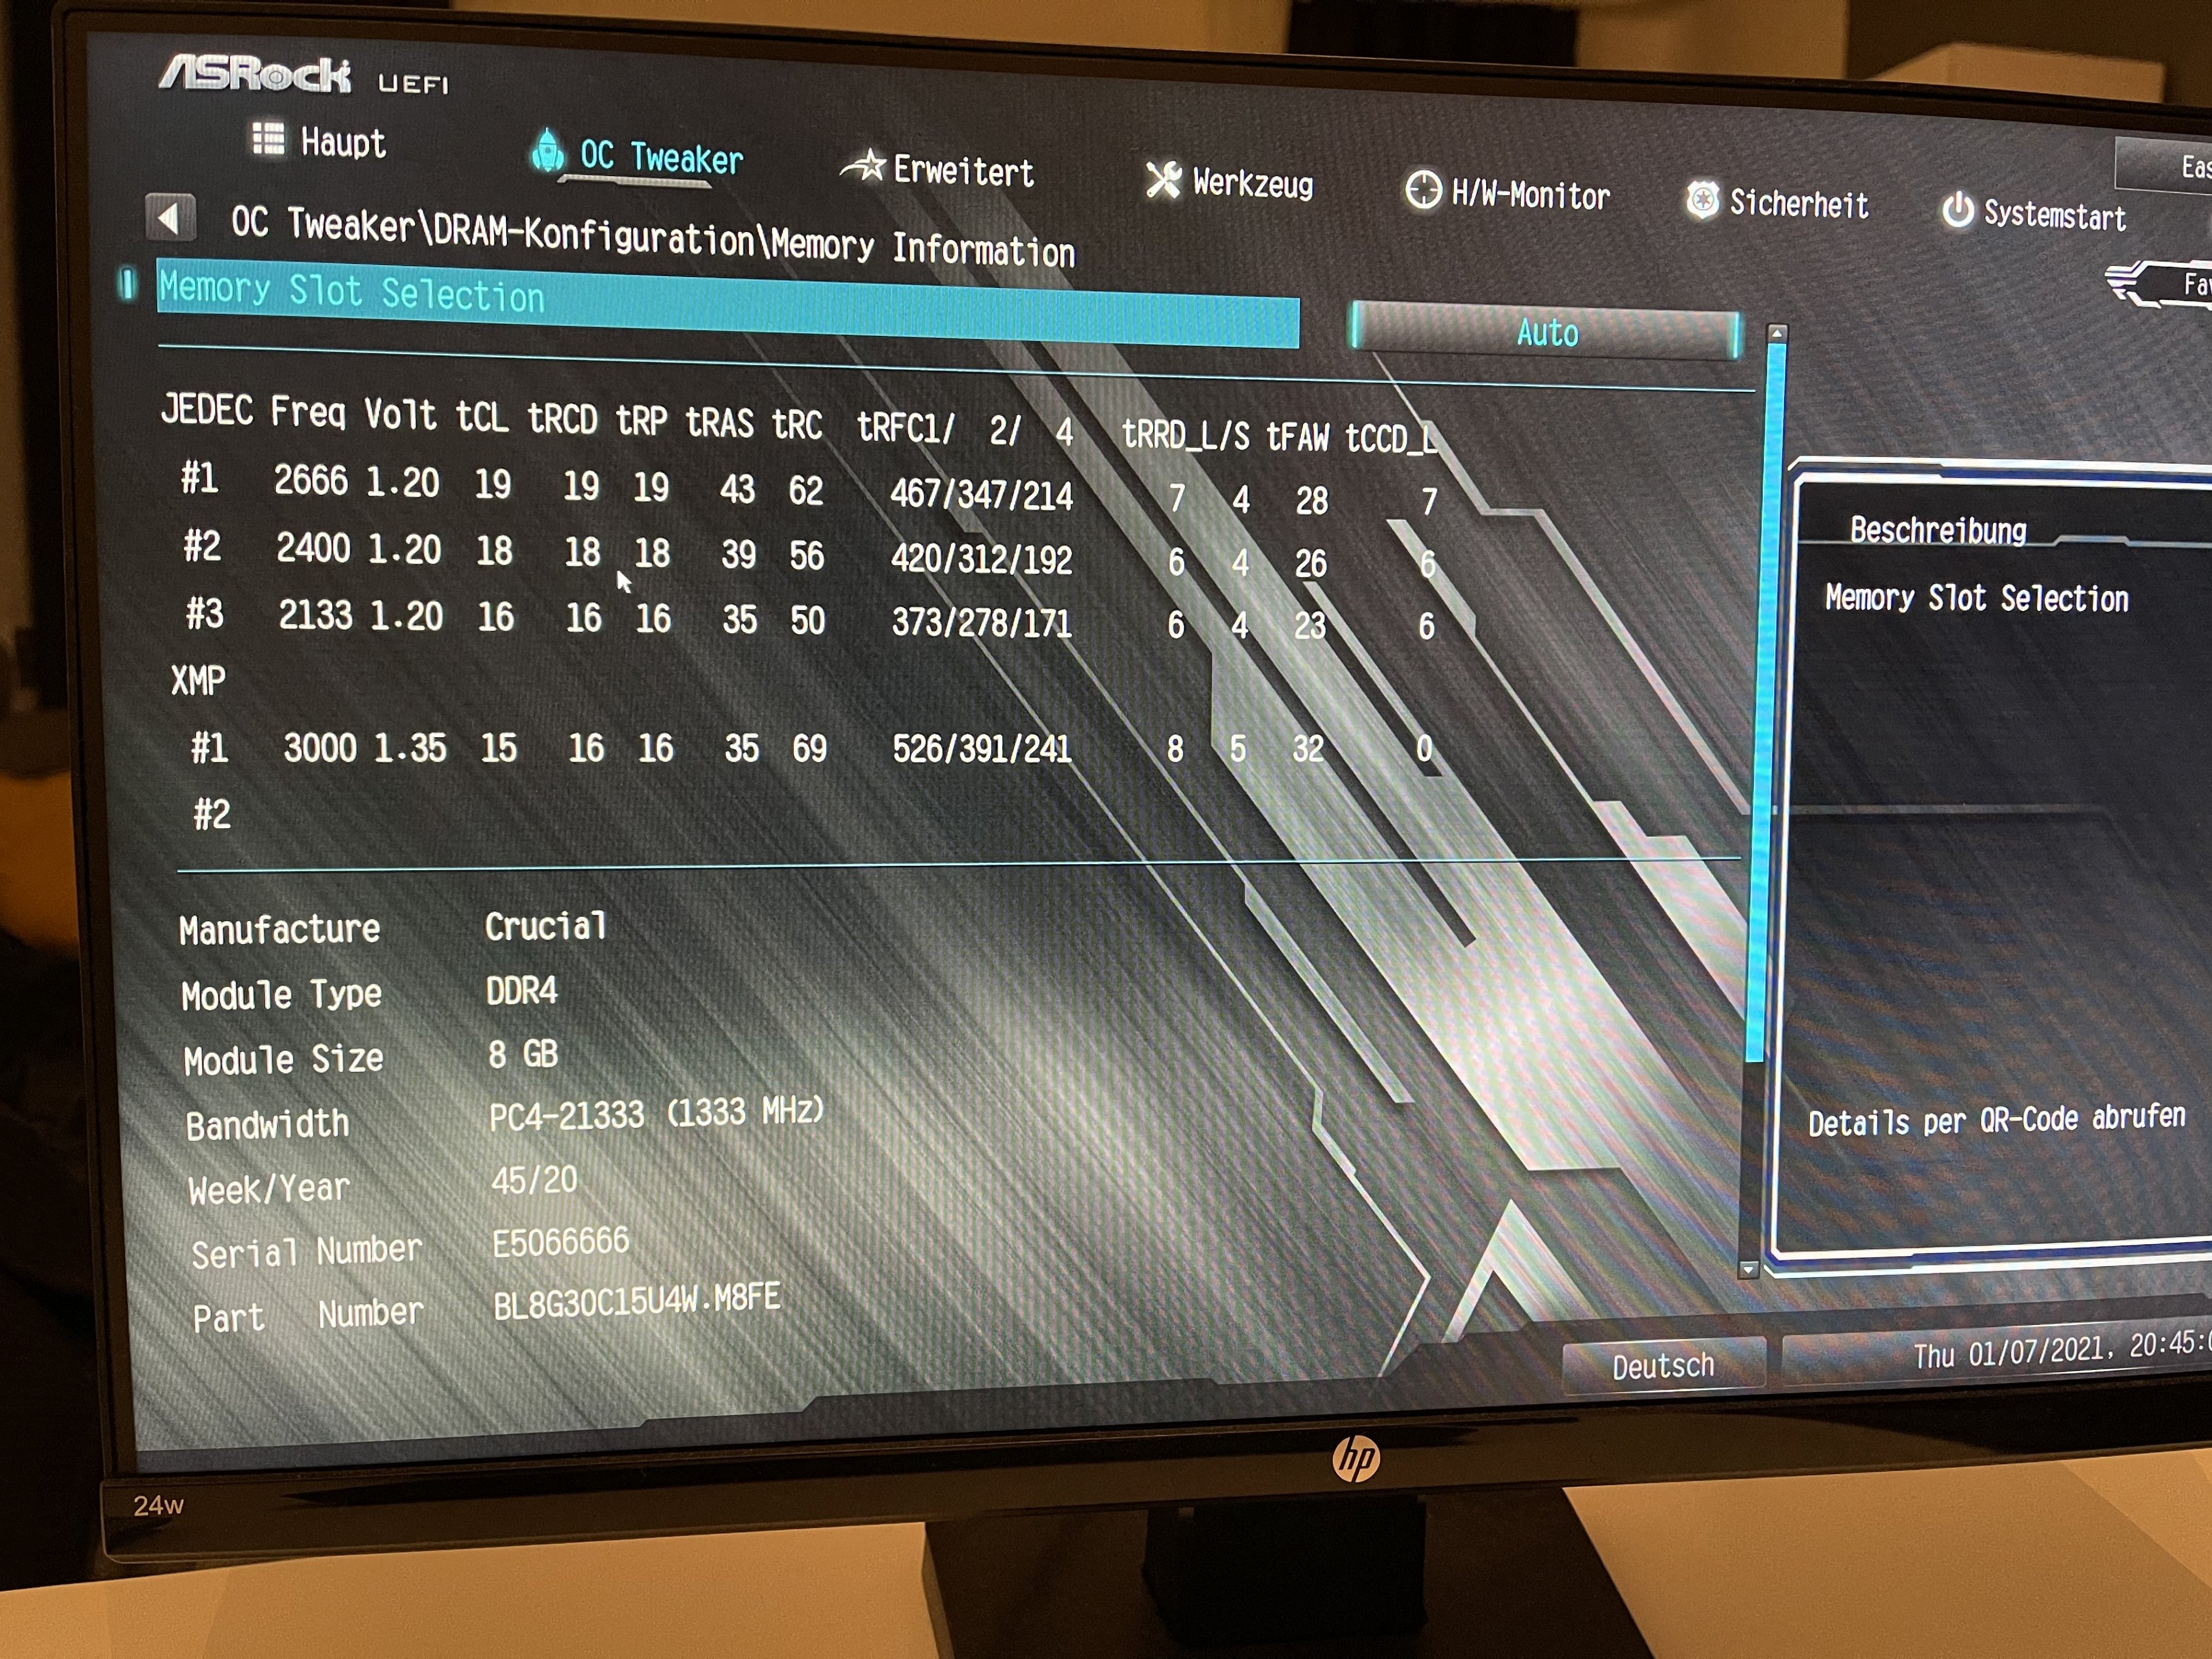This screenshot has height=1659, width=2212.
Task: Click the scrollbar down arrow
Action: [x=1748, y=1269]
